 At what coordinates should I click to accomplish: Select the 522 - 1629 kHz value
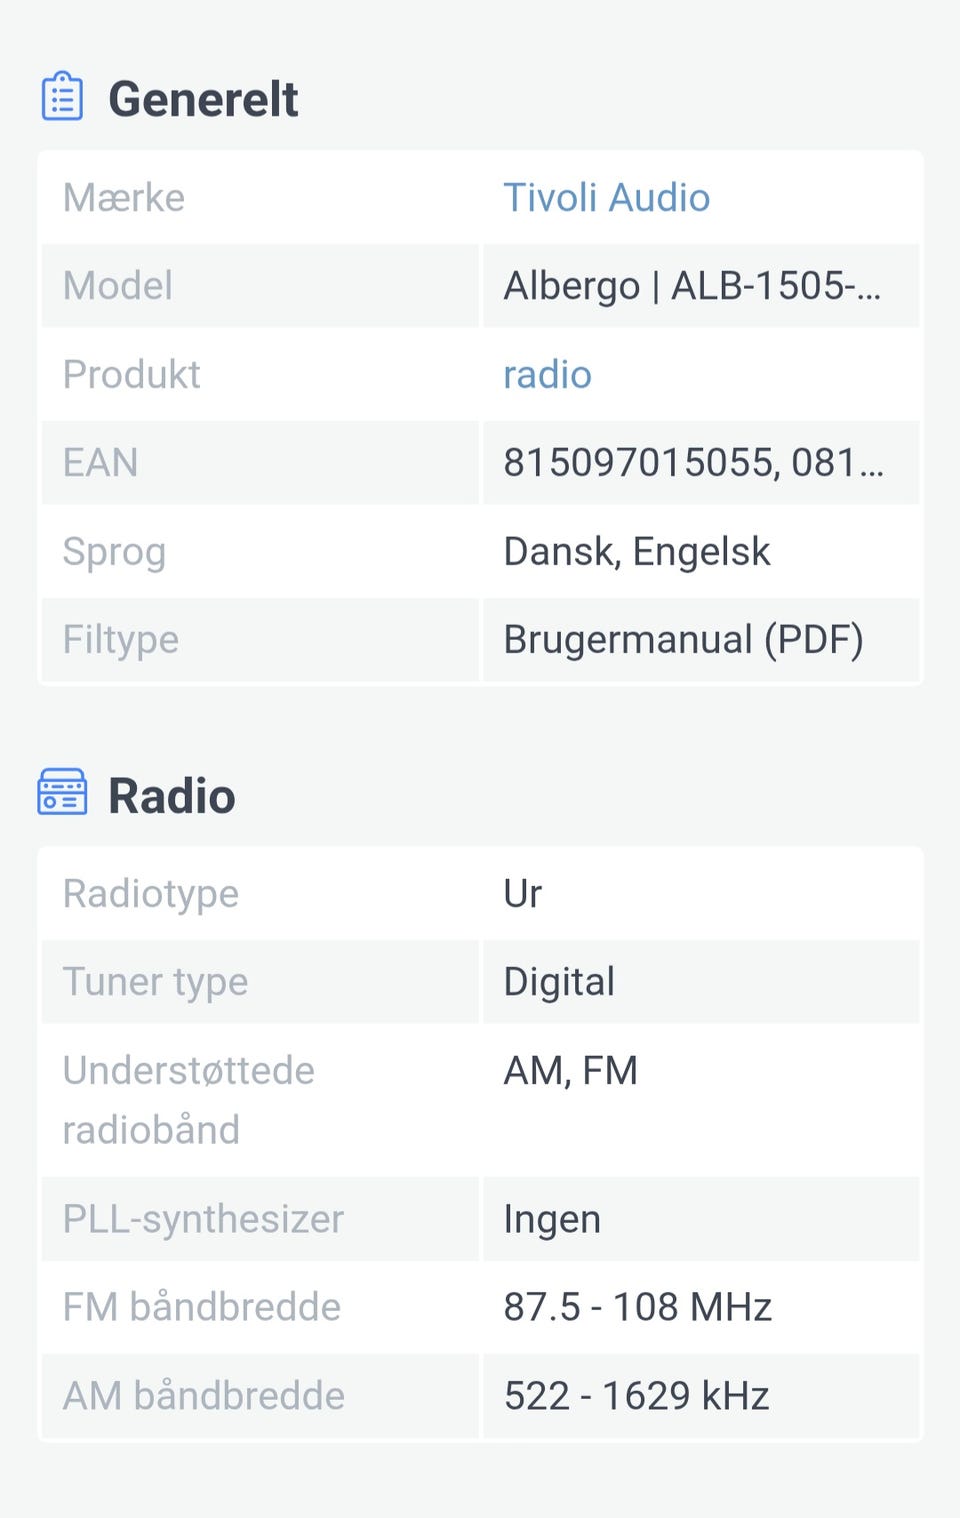coord(636,1396)
